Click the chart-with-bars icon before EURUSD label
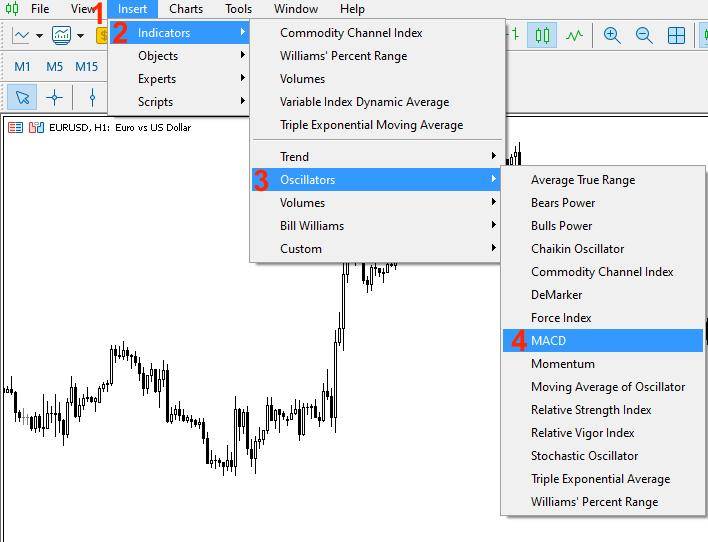This screenshot has width=708, height=542. (x=36, y=128)
